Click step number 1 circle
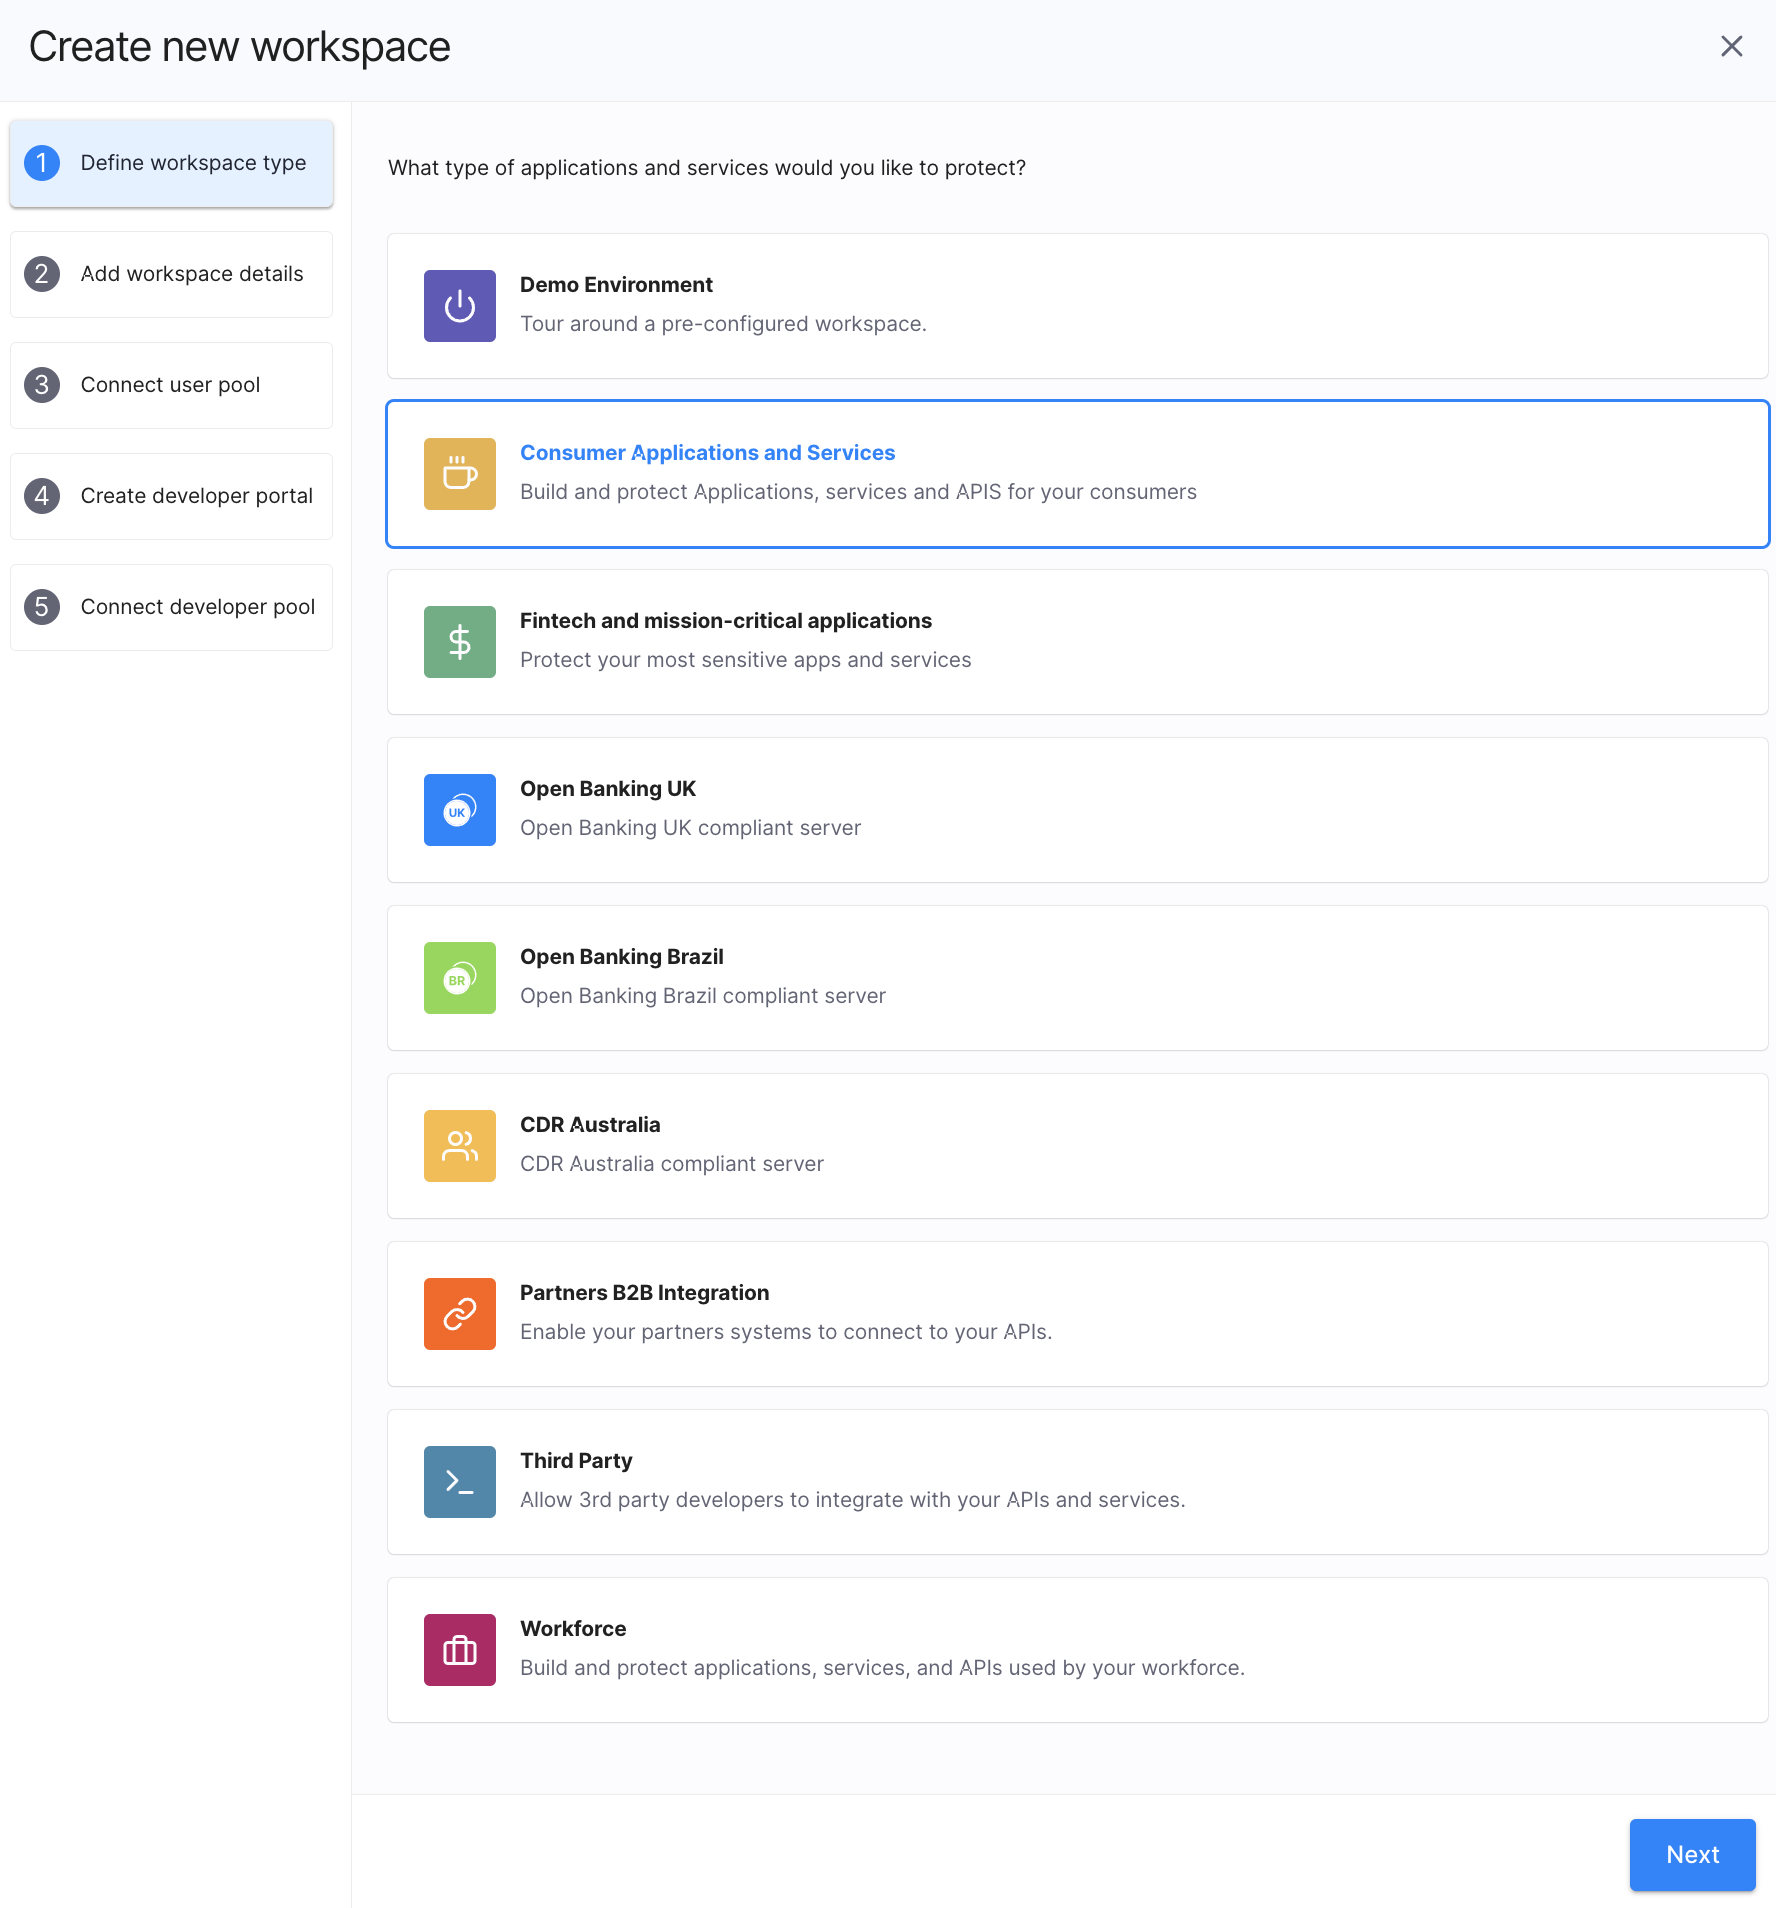Viewport: 1776px width, 1908px height. pos(42,163)
